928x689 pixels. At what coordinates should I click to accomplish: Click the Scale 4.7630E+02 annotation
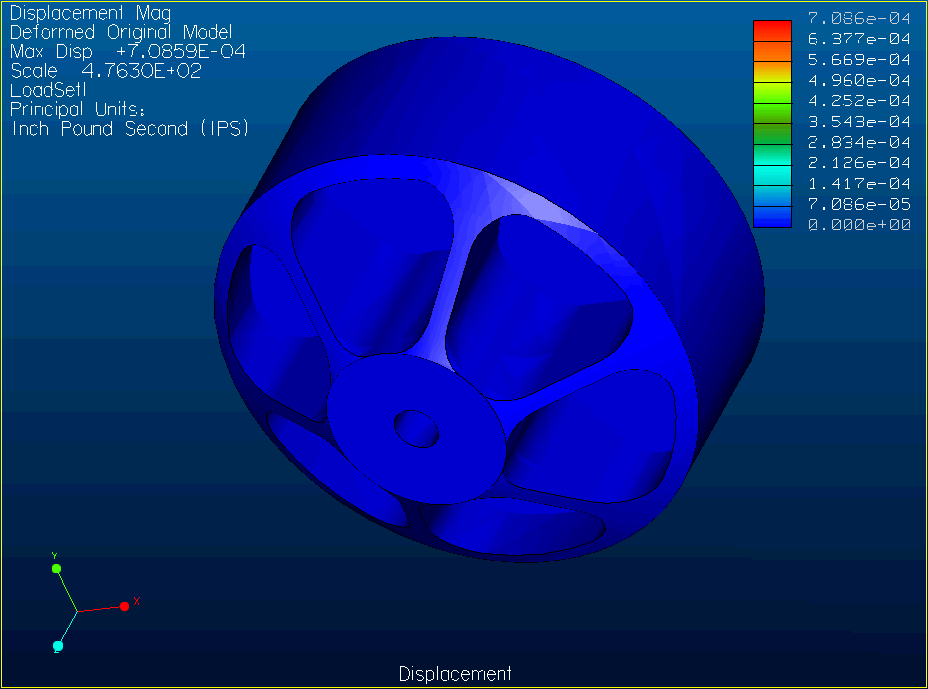click(x=106, y=71)
